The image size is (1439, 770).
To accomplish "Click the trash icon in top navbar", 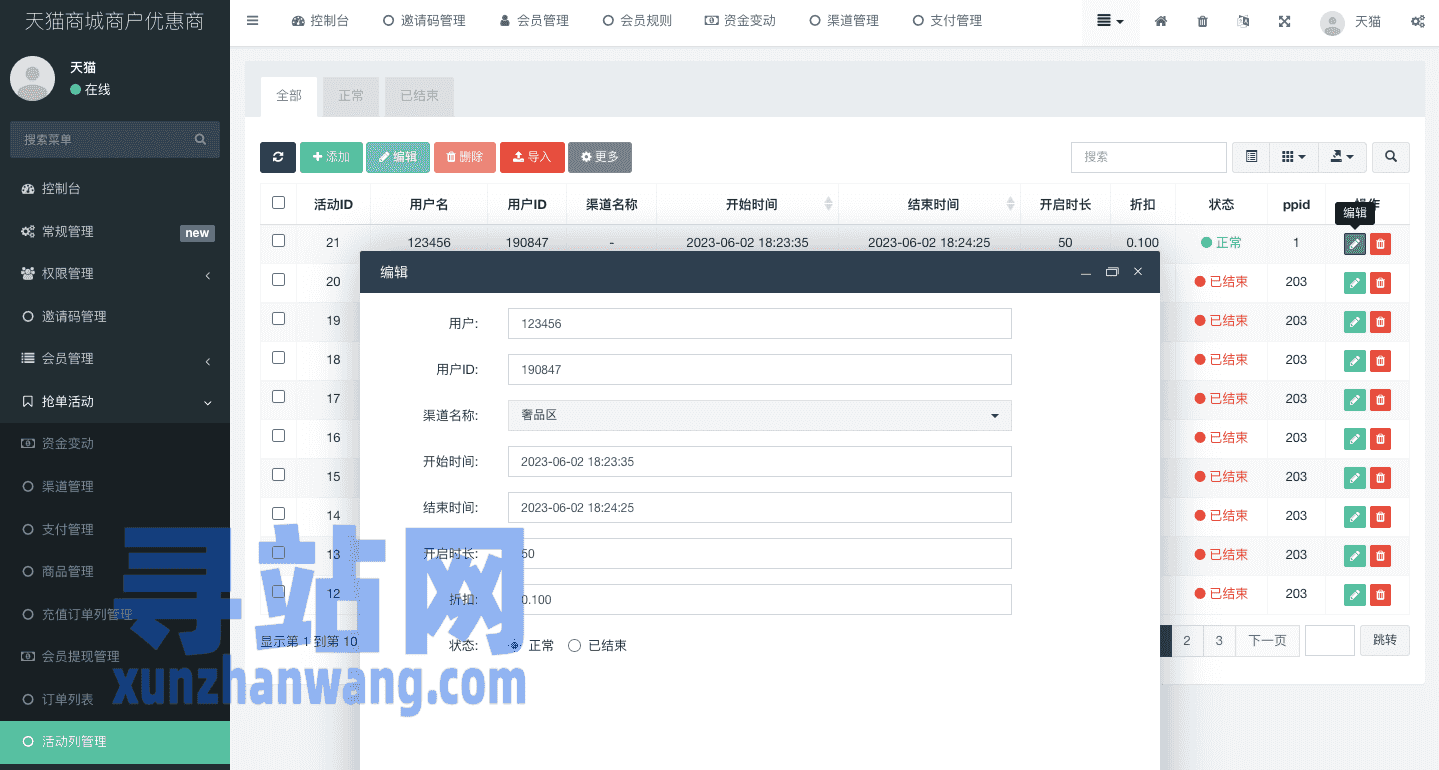I will [1202, 21].
